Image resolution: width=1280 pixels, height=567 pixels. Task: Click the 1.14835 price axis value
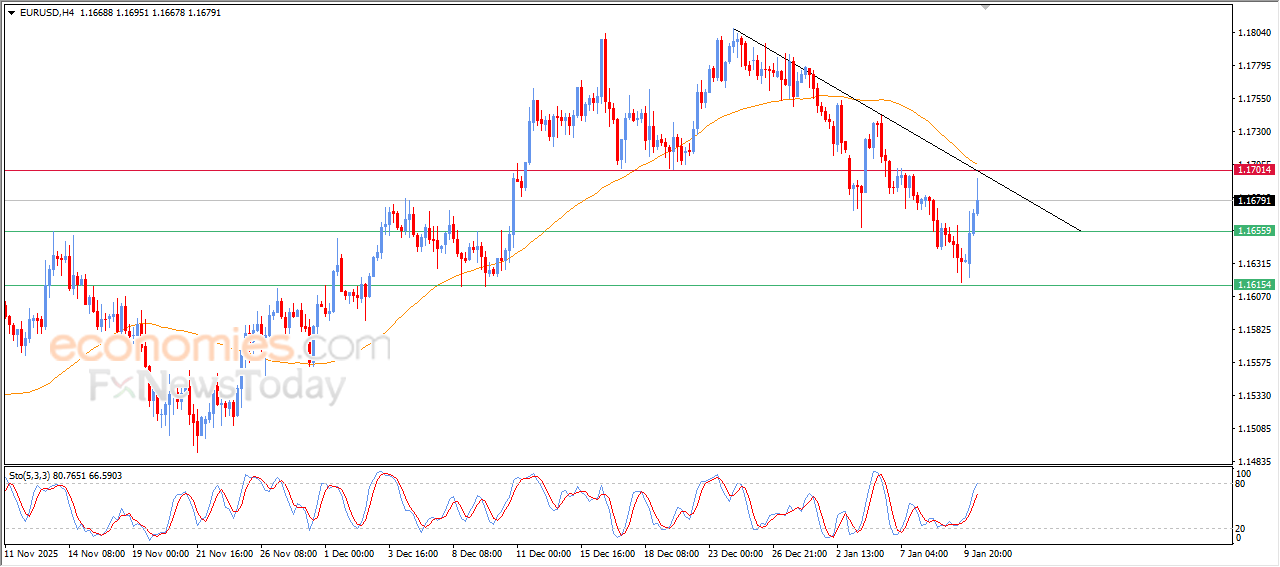click(x=1253, y=461)
